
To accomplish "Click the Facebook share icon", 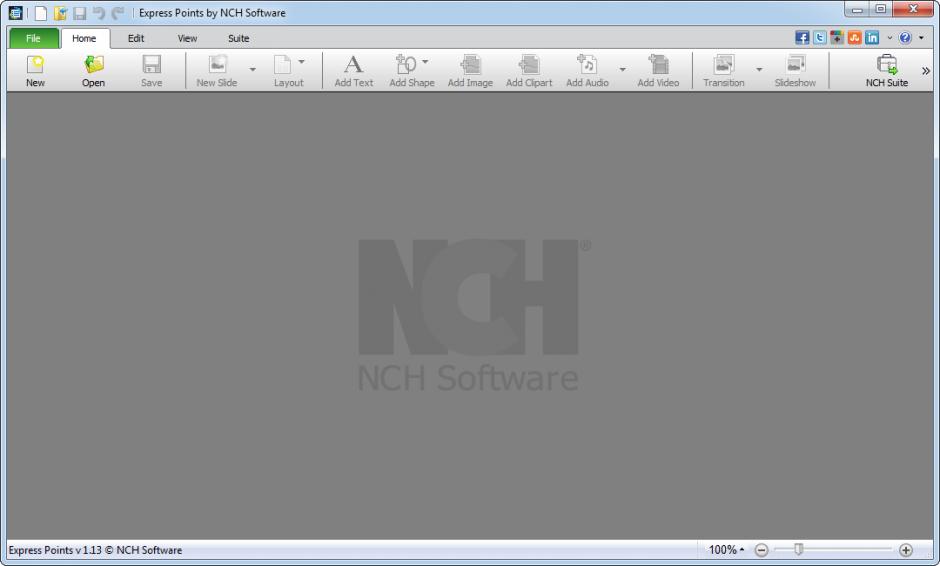I will click(802, 38).
